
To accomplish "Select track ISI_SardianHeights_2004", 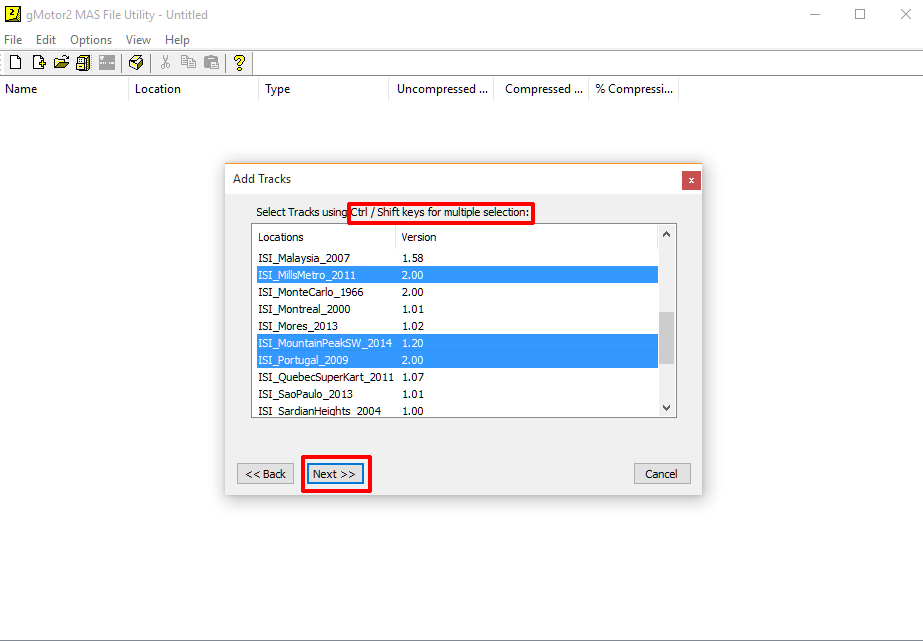I will 457,410.
